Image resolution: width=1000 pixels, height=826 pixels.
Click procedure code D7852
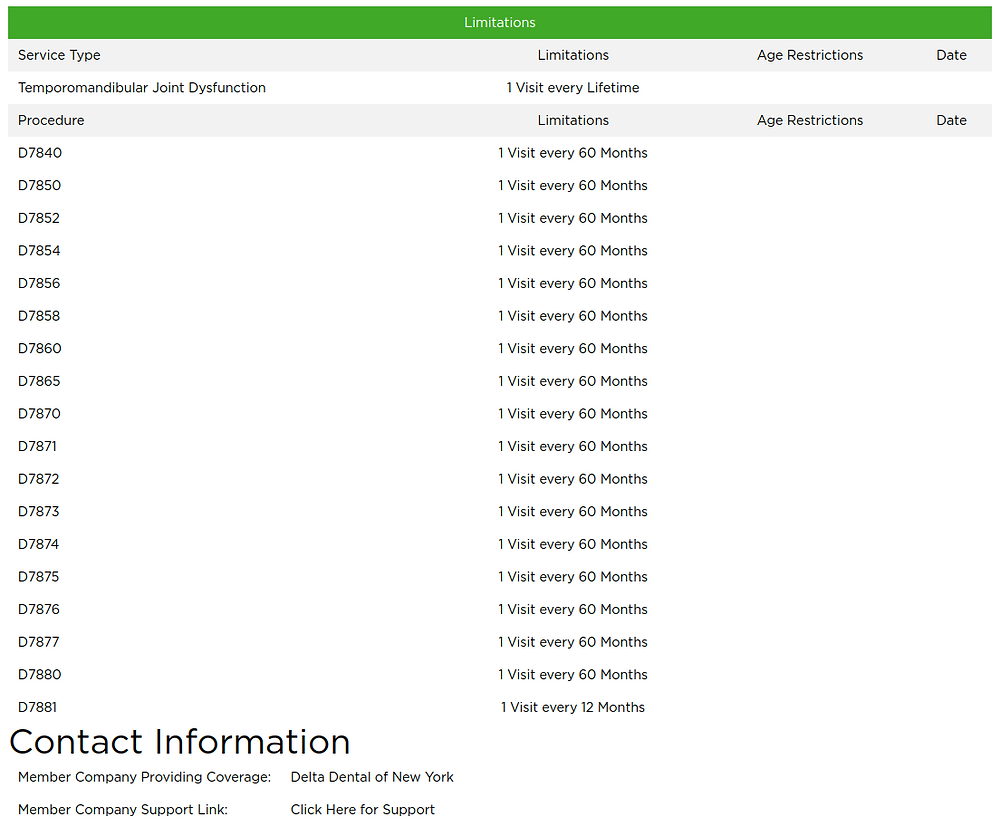[x=39, y=218]
